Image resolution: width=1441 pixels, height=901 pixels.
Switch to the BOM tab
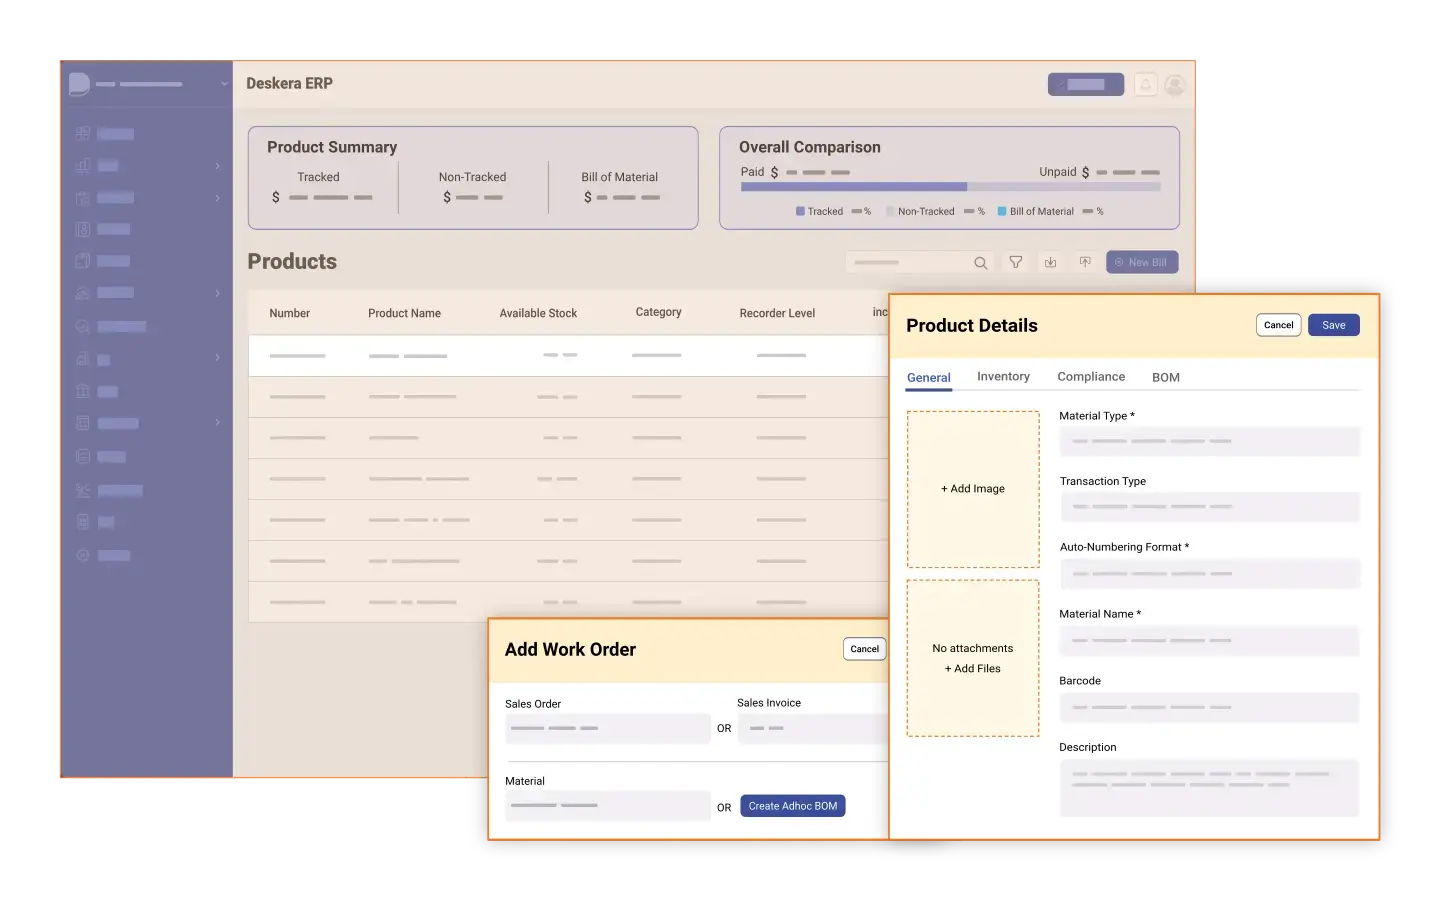pyautogui.click(x=1166, y=377)
